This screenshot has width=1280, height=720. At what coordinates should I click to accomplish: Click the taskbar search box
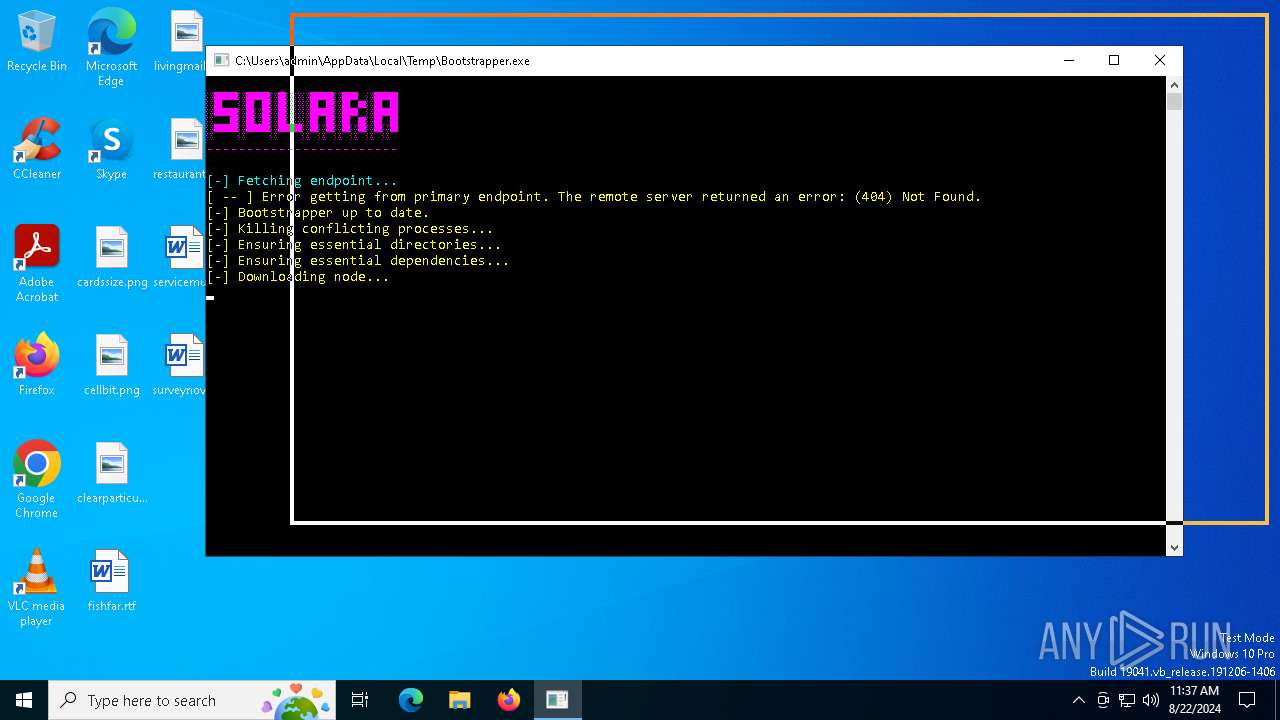(192, 700)
